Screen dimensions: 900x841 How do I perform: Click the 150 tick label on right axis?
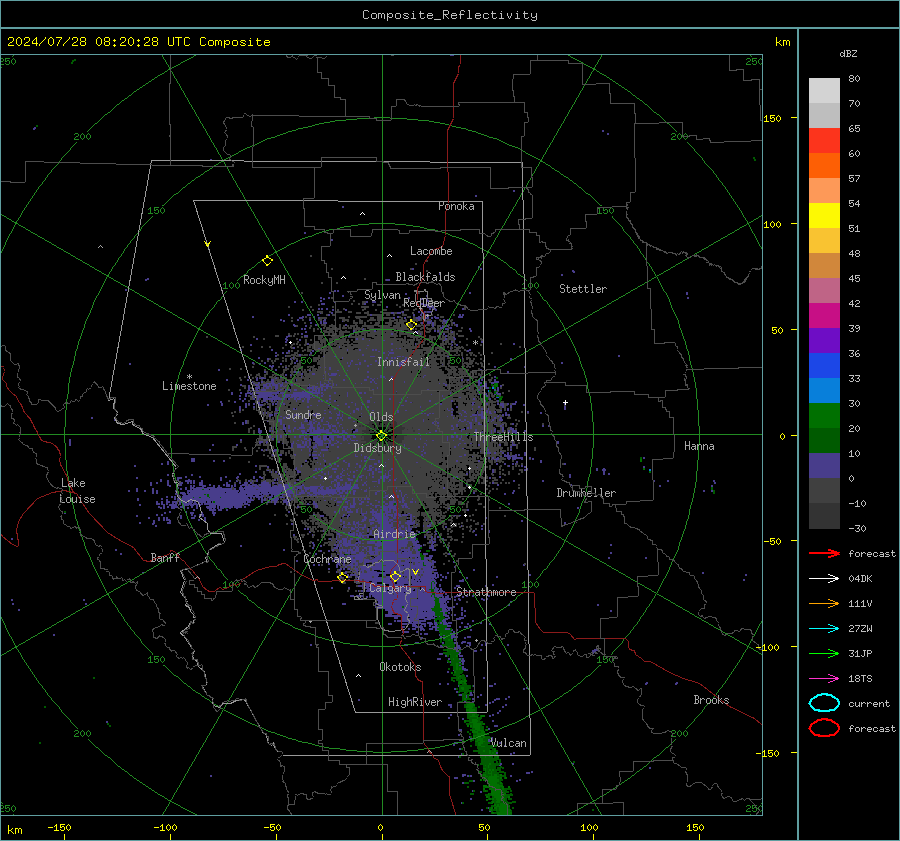(772, 118)
